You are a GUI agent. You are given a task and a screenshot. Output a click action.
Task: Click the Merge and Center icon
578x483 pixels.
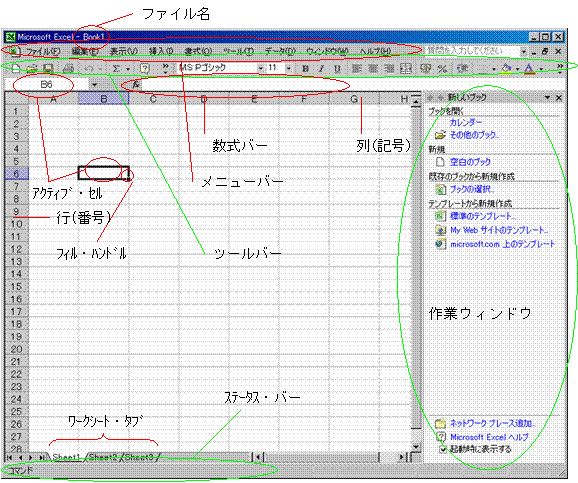[405, 69]
